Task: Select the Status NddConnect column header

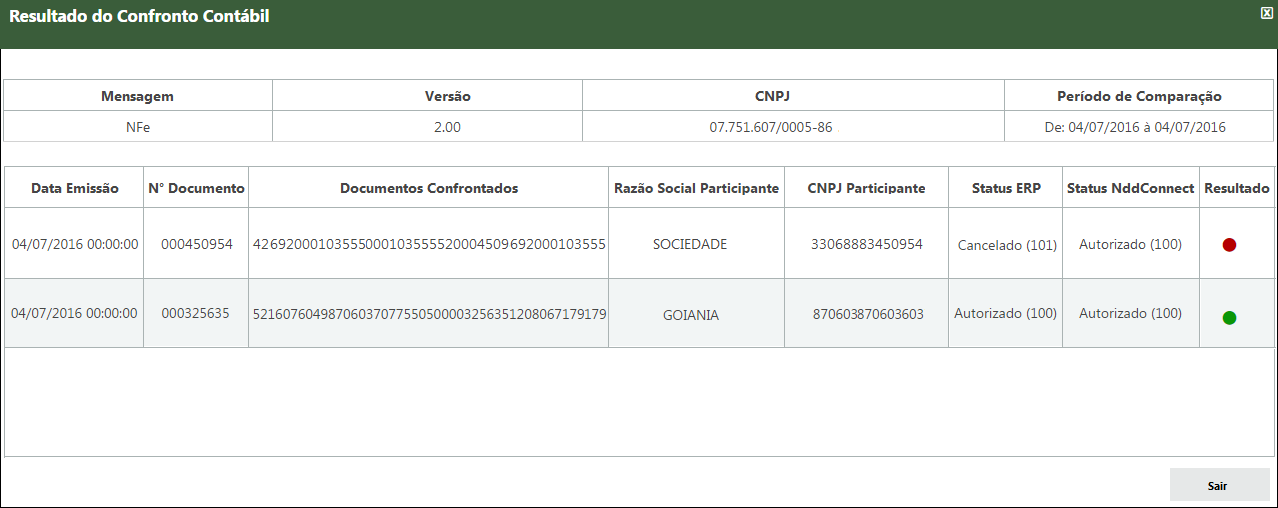Action: (x=1131, y=188)
